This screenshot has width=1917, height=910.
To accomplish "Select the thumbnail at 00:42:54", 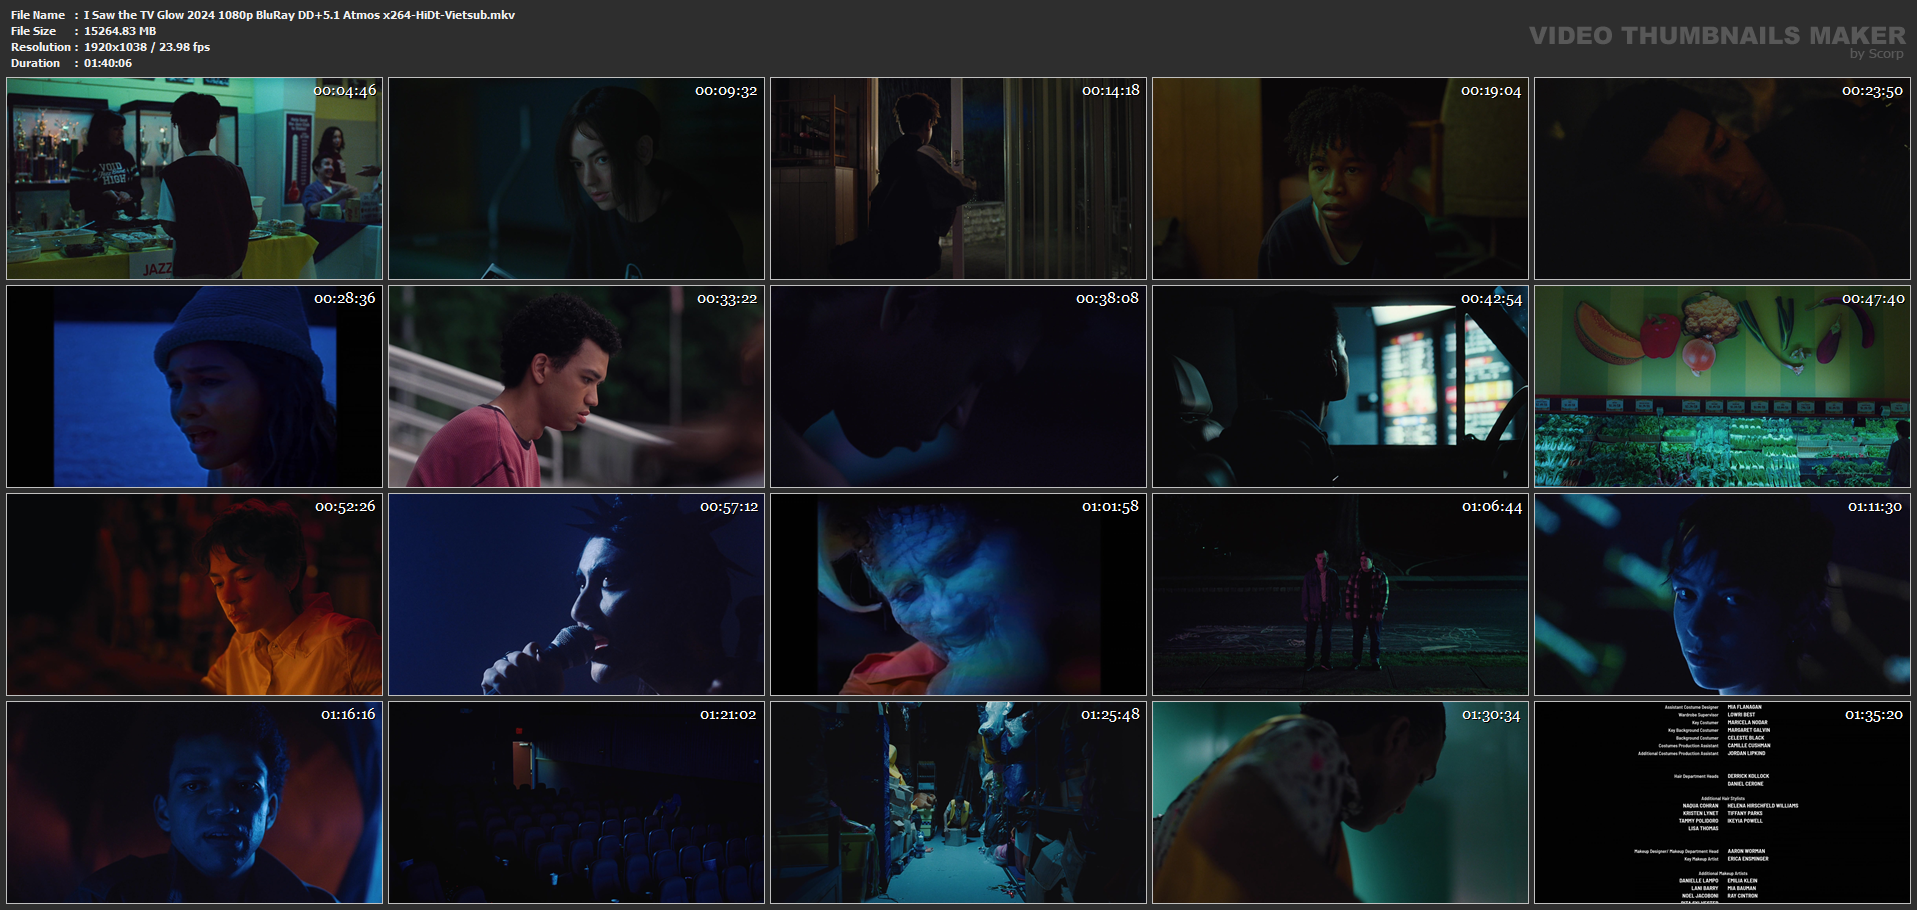I will pos(1340,386).
